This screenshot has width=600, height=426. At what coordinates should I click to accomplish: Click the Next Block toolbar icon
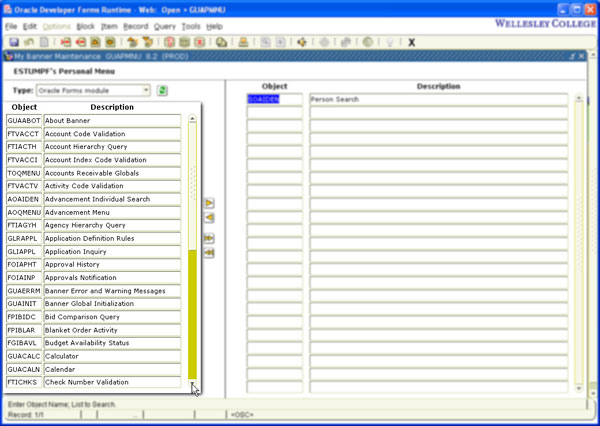tap(147, 42)
